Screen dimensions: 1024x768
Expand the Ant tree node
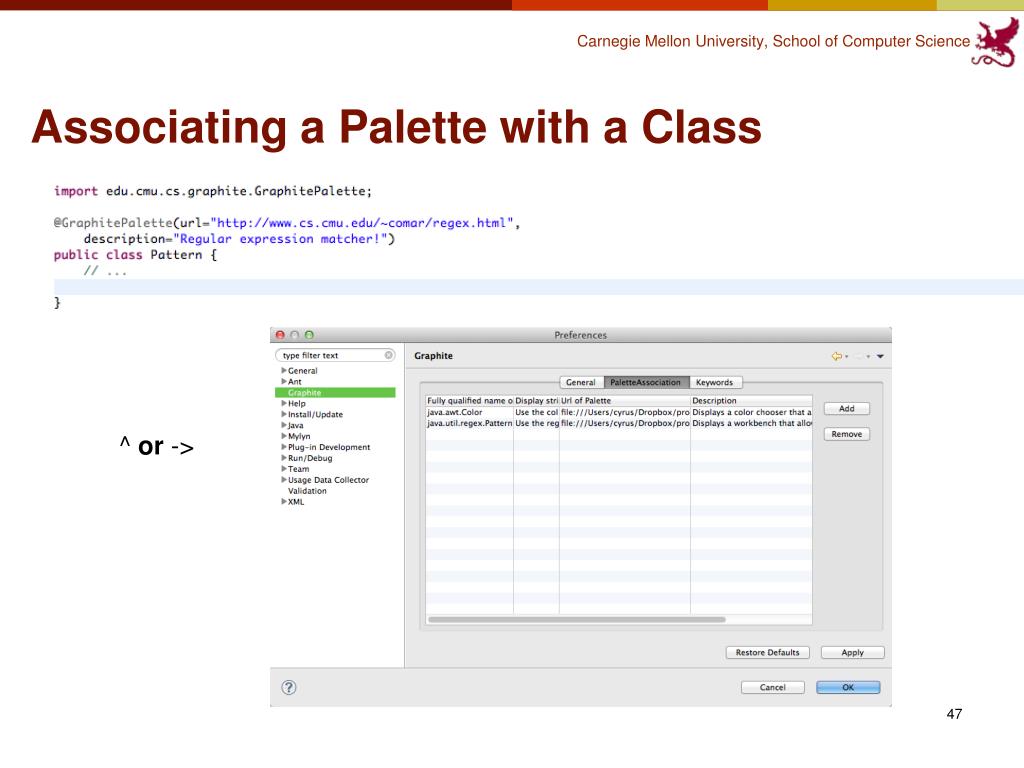pyautogui.click(x=284, y=381)
